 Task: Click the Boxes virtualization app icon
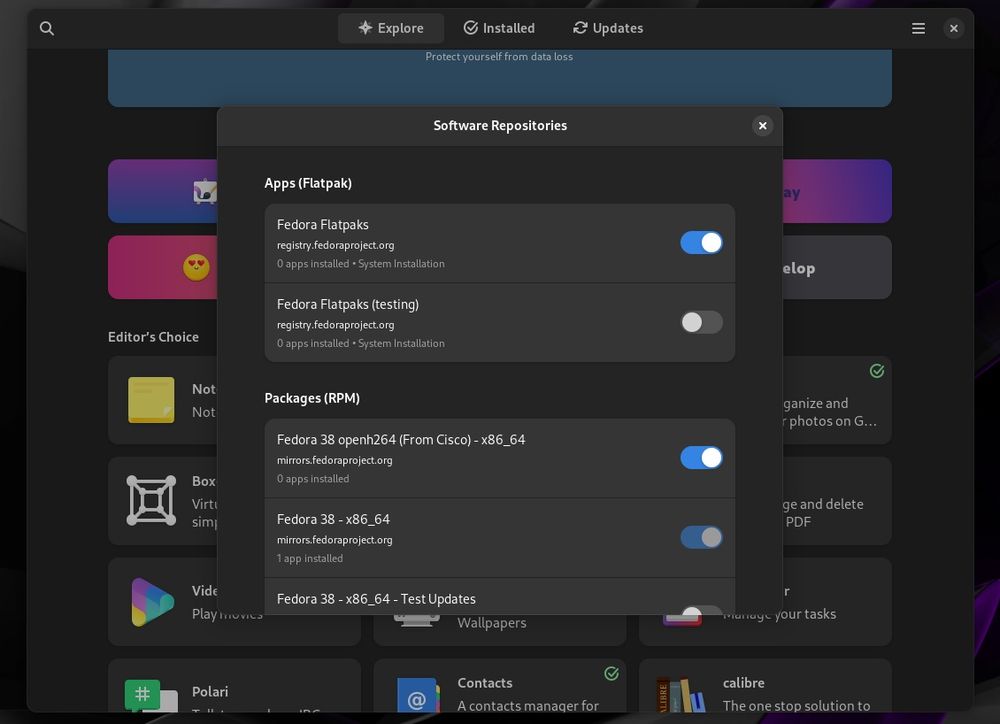click(x=151, y=501)
